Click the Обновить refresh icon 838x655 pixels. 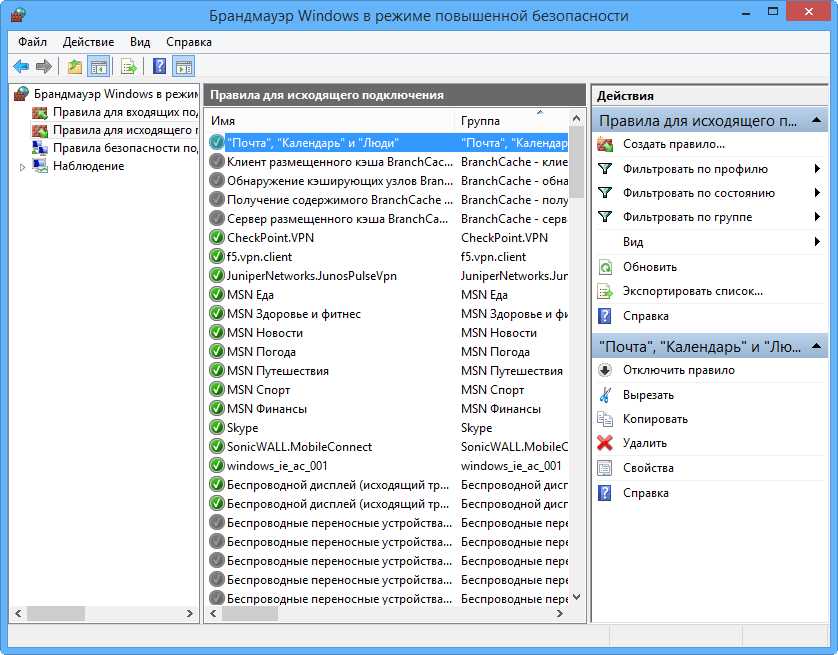click(x=604, y=268)
